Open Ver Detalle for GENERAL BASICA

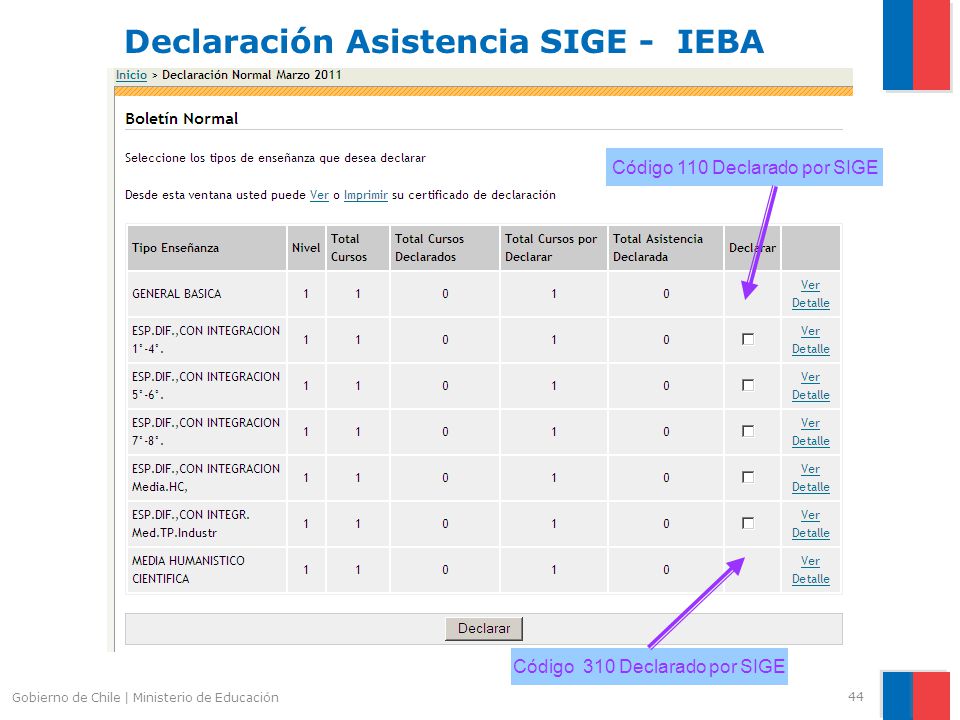pyautogui.click(x=811, y=294)
